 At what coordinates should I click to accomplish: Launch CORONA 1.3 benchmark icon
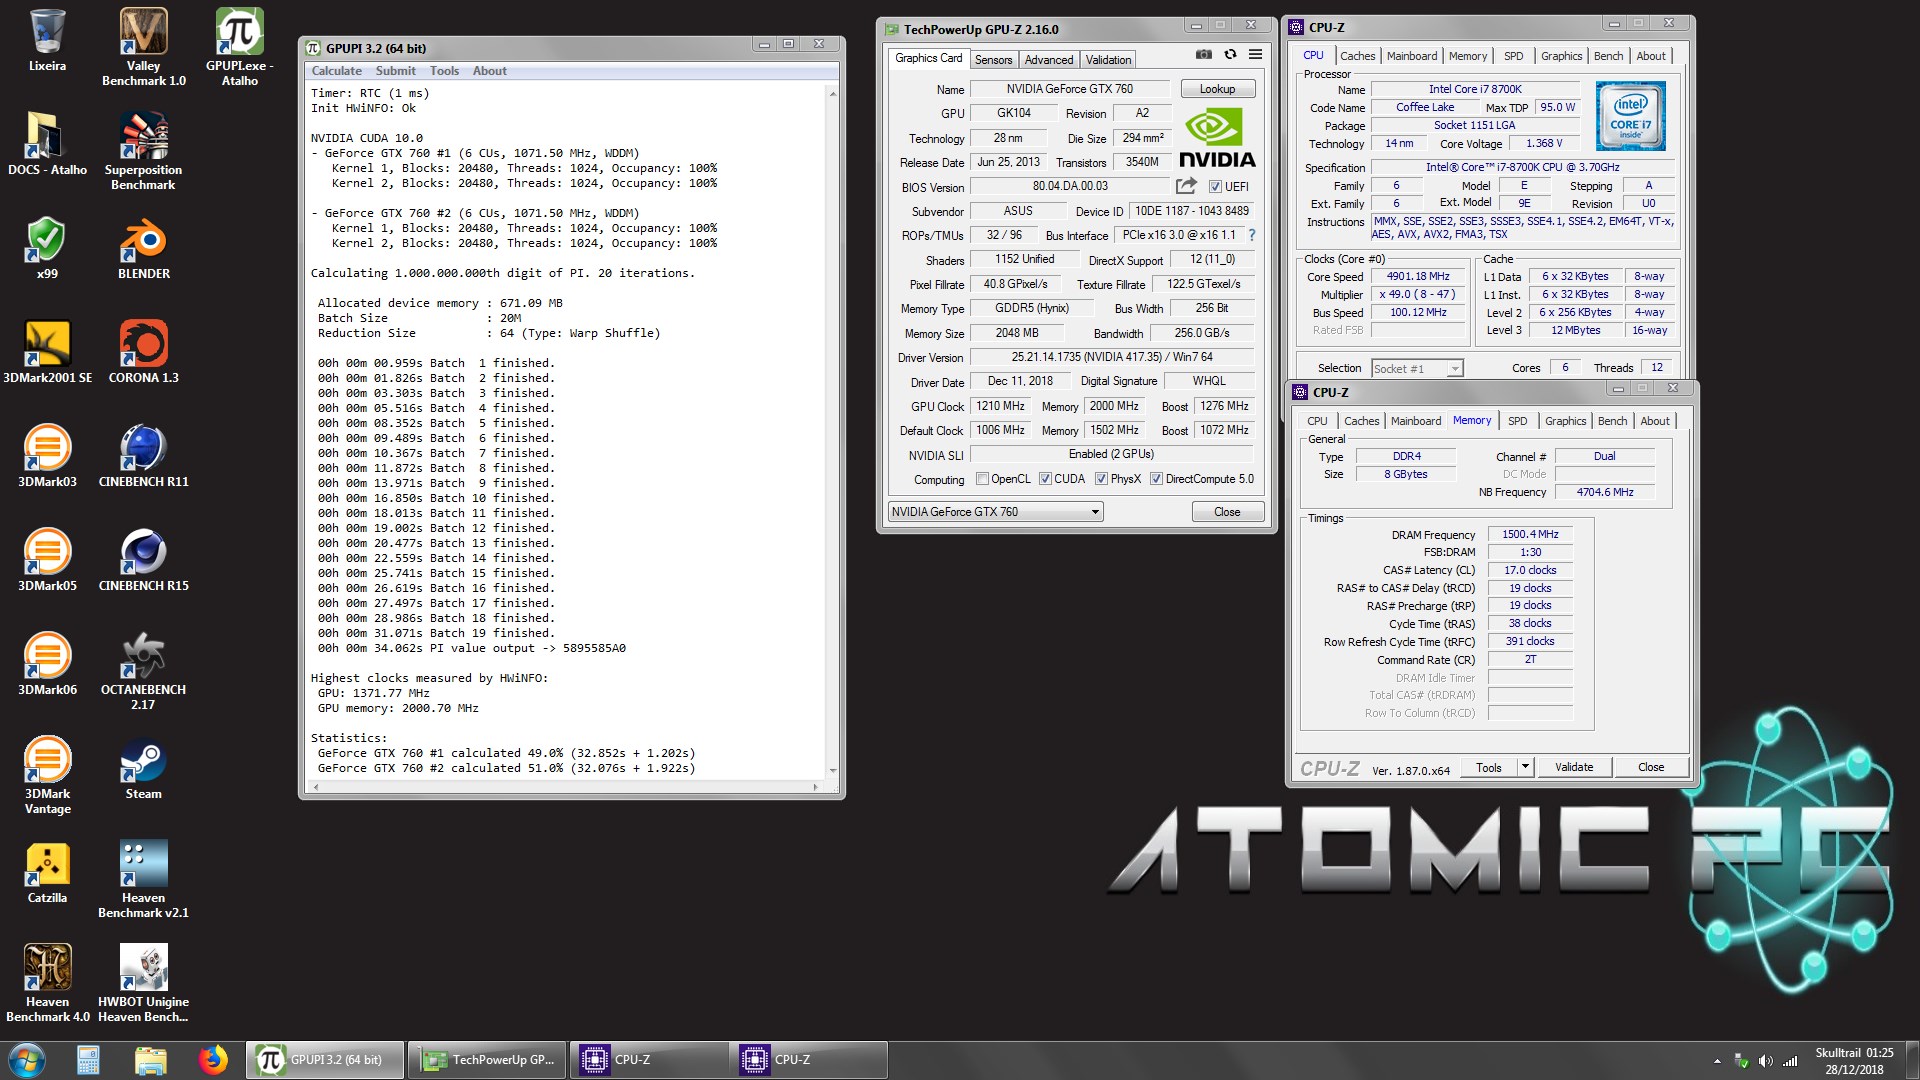coord(143,352)
